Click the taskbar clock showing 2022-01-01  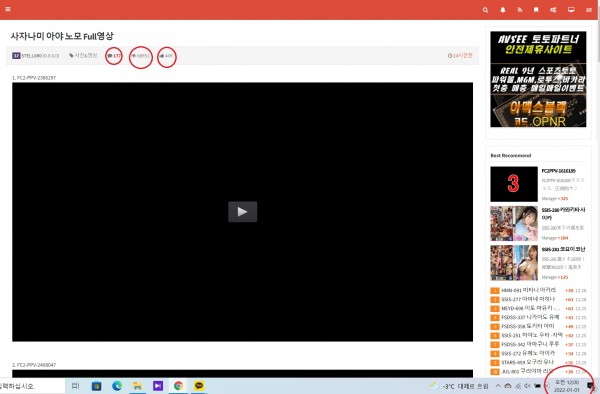[x=567, y=386]
